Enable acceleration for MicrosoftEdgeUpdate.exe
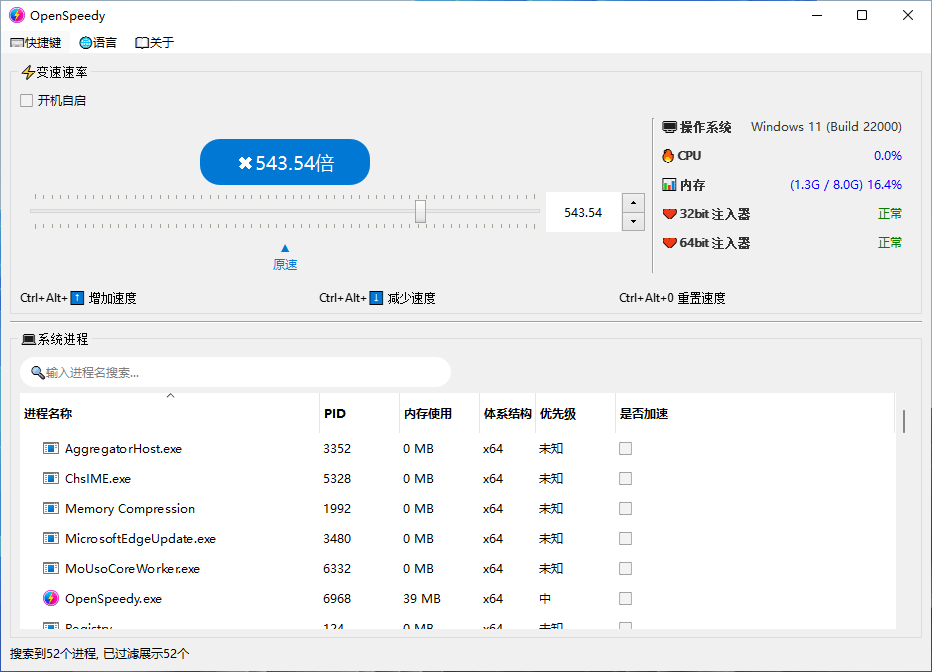The height and width of the screenshot is (672, 932). coord(625,538)
